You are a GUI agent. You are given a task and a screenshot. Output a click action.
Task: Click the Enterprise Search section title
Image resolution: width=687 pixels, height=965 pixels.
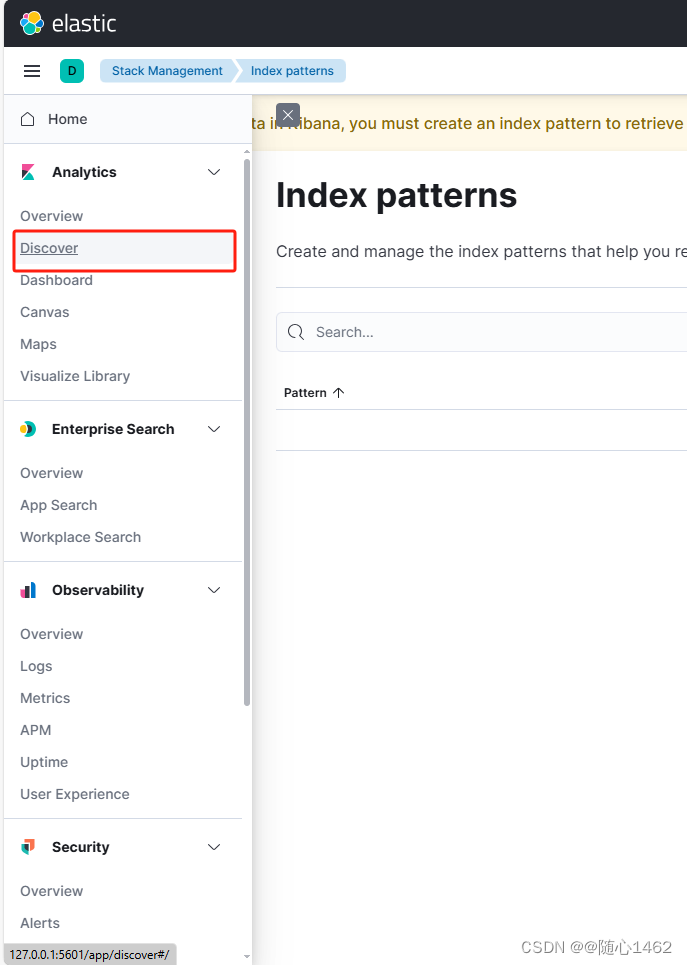(x=113, y=429)
